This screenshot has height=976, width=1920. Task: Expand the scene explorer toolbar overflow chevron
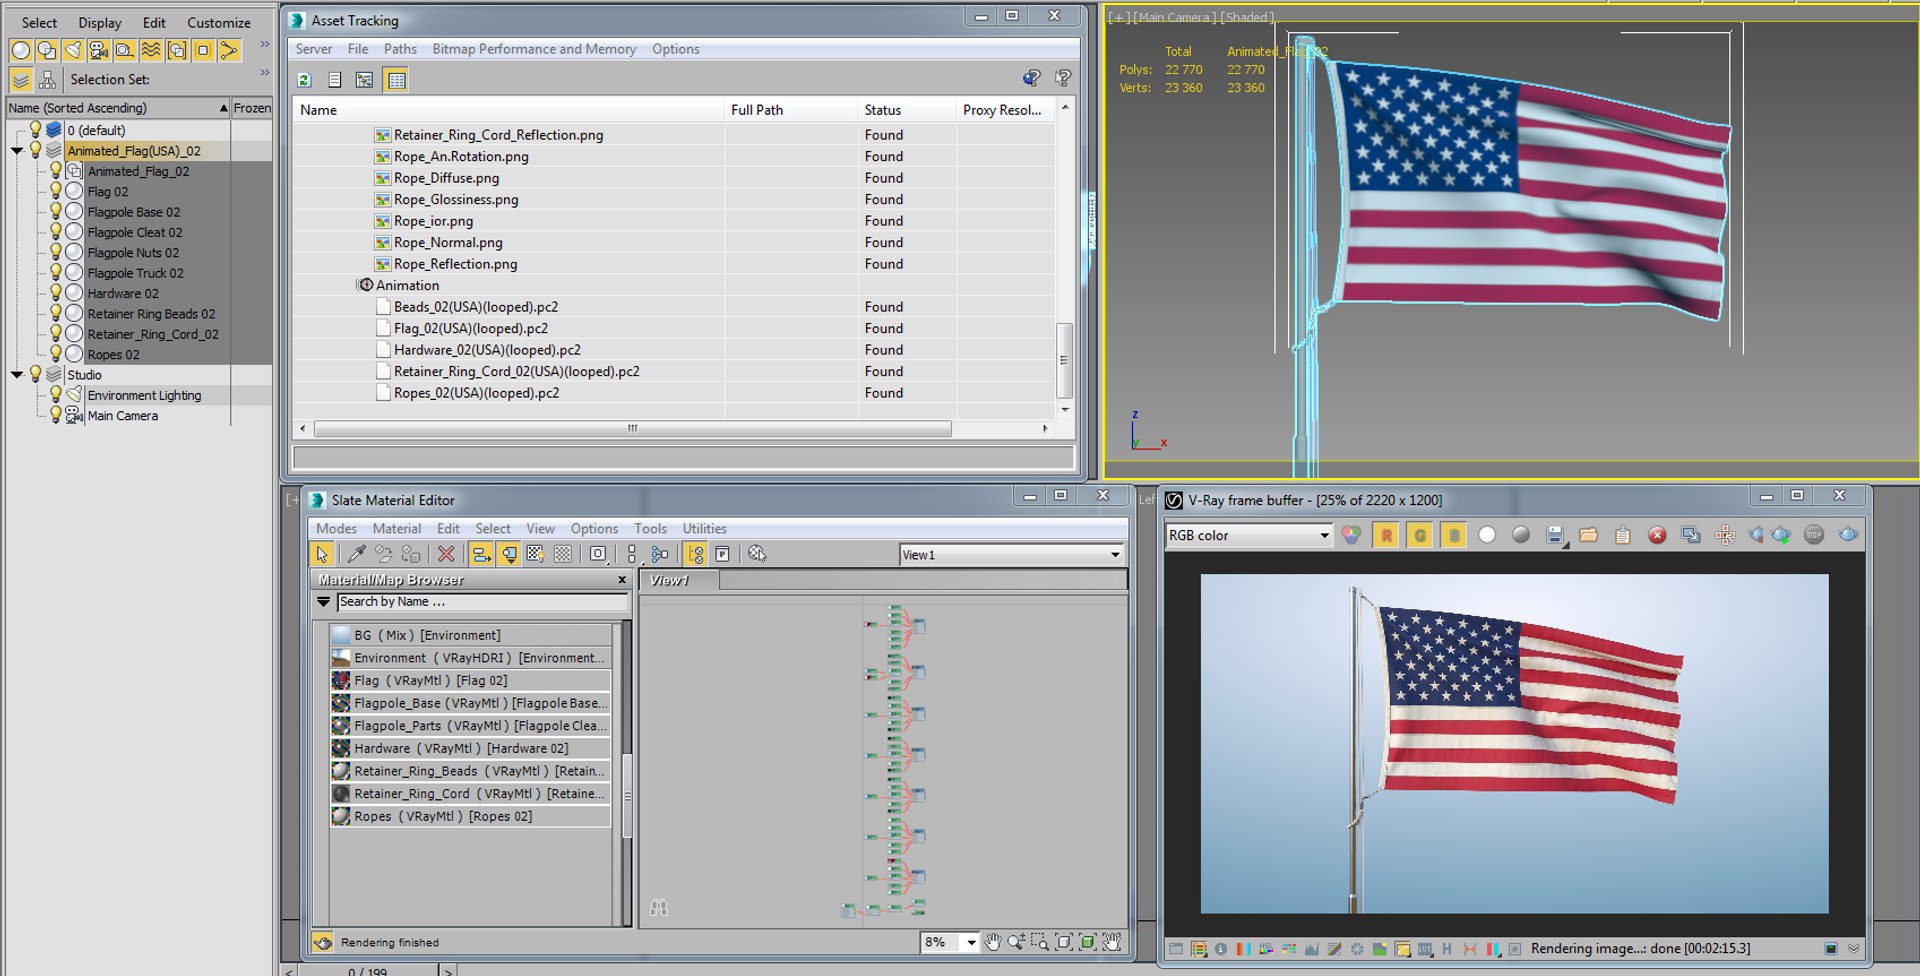[265, 45]
